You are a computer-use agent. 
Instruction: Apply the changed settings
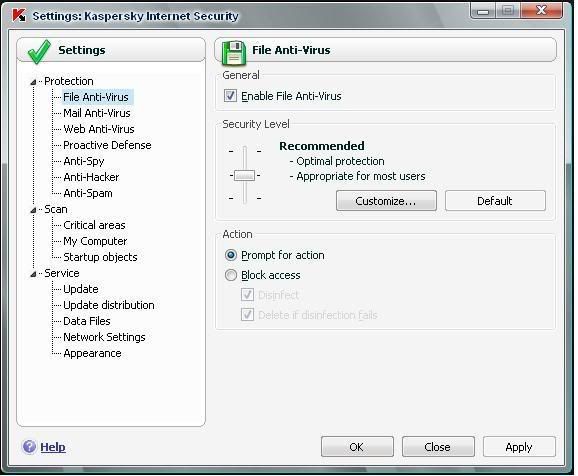coord(519,447)
